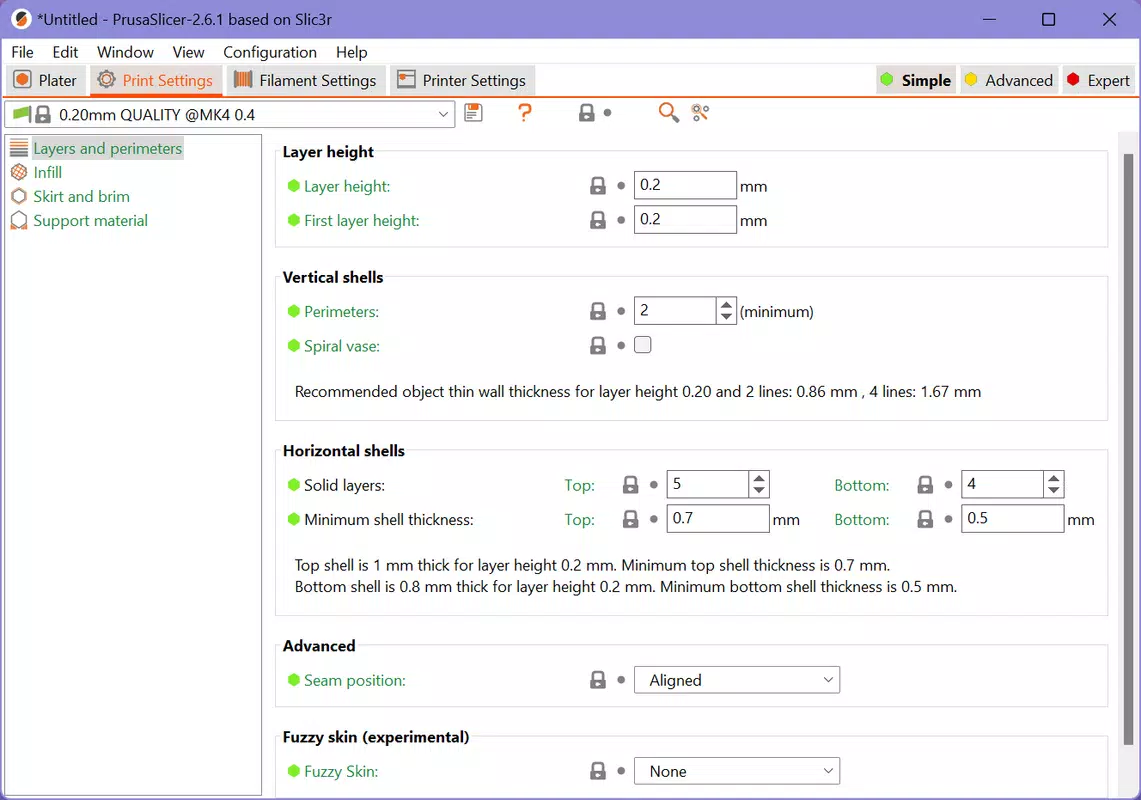Click the reset dot beside Perimeters lock
The width and height of the screenshot is (1141, 800).
[621, 311]
